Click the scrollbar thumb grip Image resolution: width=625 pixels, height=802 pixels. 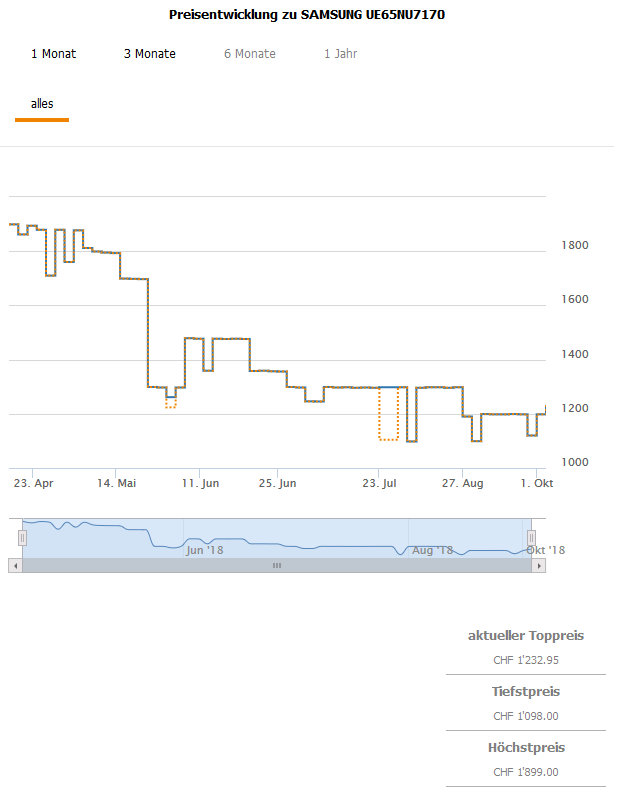[x=277, y=565]
